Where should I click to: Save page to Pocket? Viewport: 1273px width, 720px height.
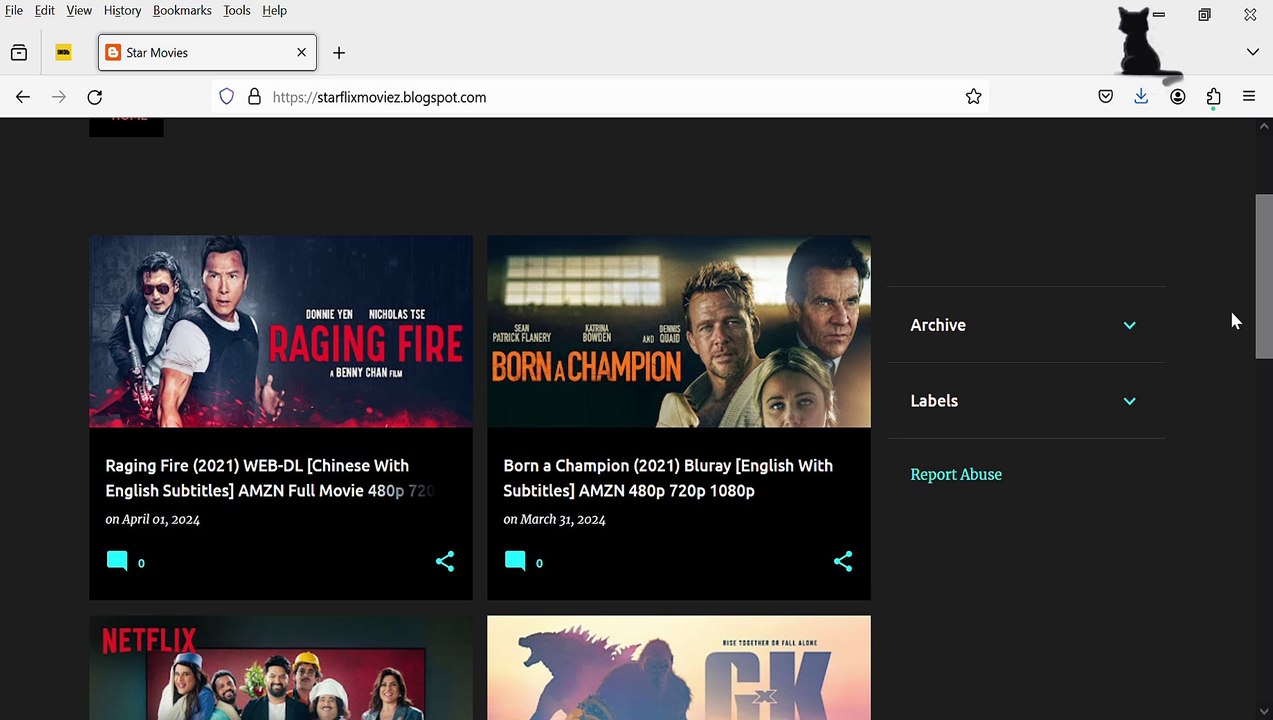[x=1105, y=97]
